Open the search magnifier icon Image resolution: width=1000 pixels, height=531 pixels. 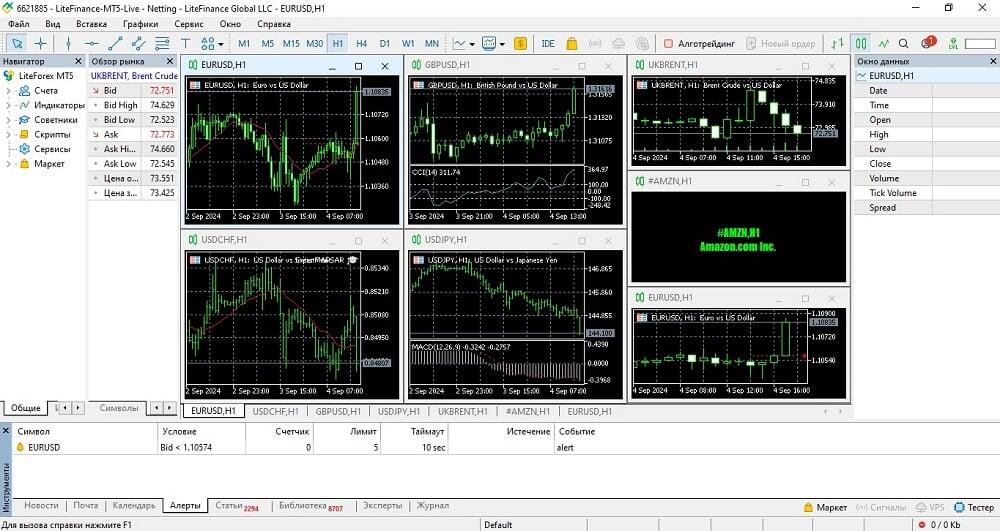click(904, 43)
